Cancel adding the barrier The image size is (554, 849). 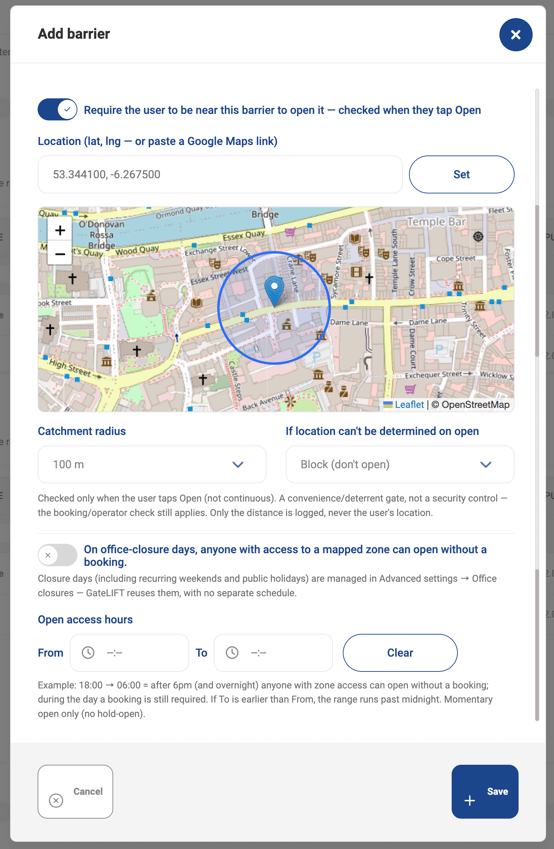coord(75,792)
